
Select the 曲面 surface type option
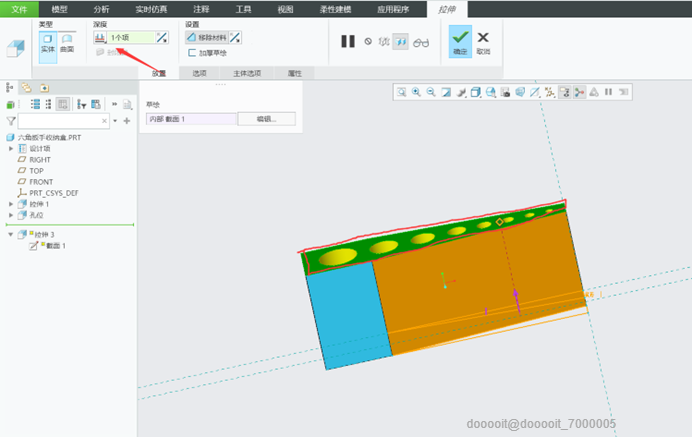click(x=67, y=42)
